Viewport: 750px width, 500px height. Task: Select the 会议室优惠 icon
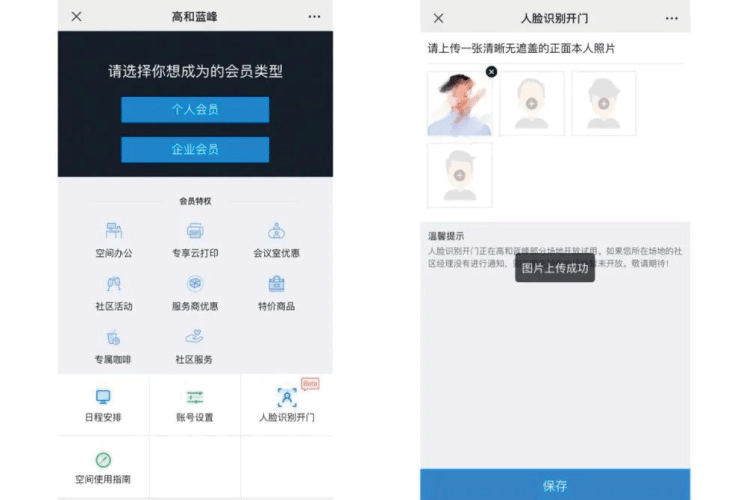[276, 232]
